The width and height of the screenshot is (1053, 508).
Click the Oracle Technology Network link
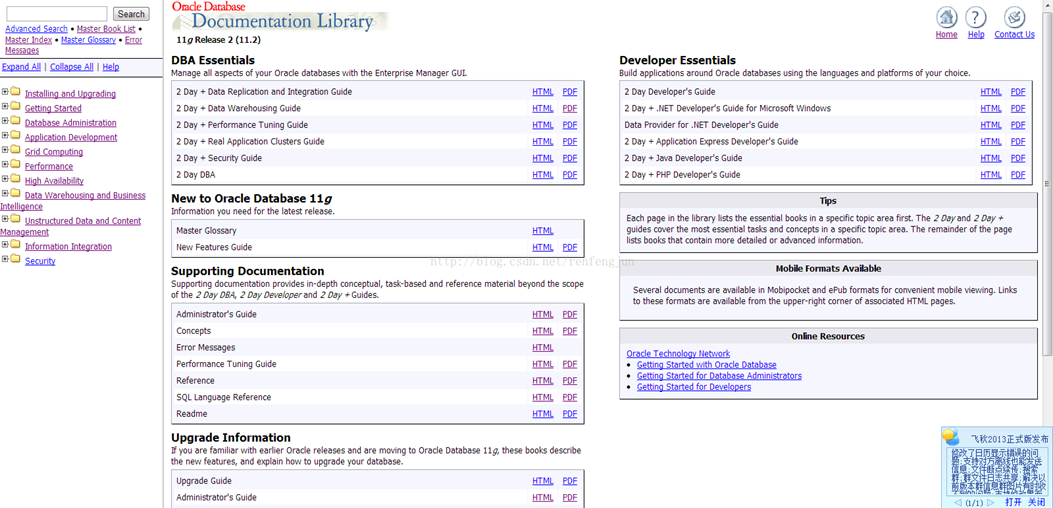pos(678,354)
